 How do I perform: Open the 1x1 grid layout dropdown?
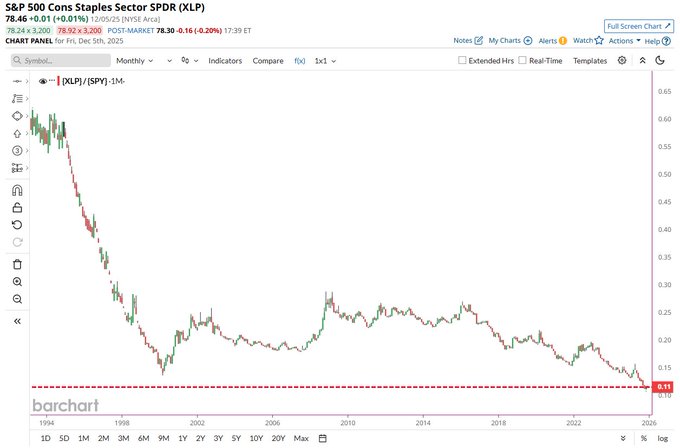[325, 61]
